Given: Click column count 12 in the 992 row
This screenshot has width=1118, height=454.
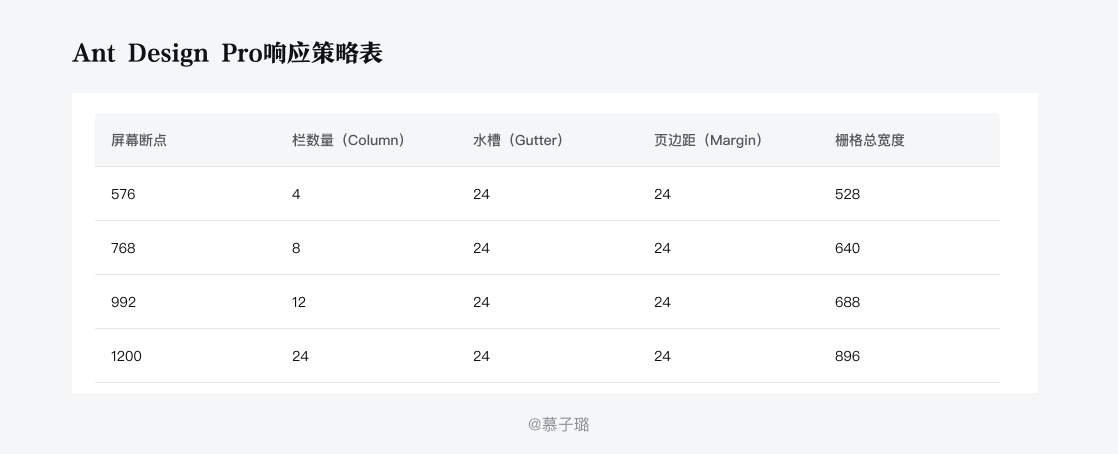Looking at the screenshot, I should [x=299, y=302].
